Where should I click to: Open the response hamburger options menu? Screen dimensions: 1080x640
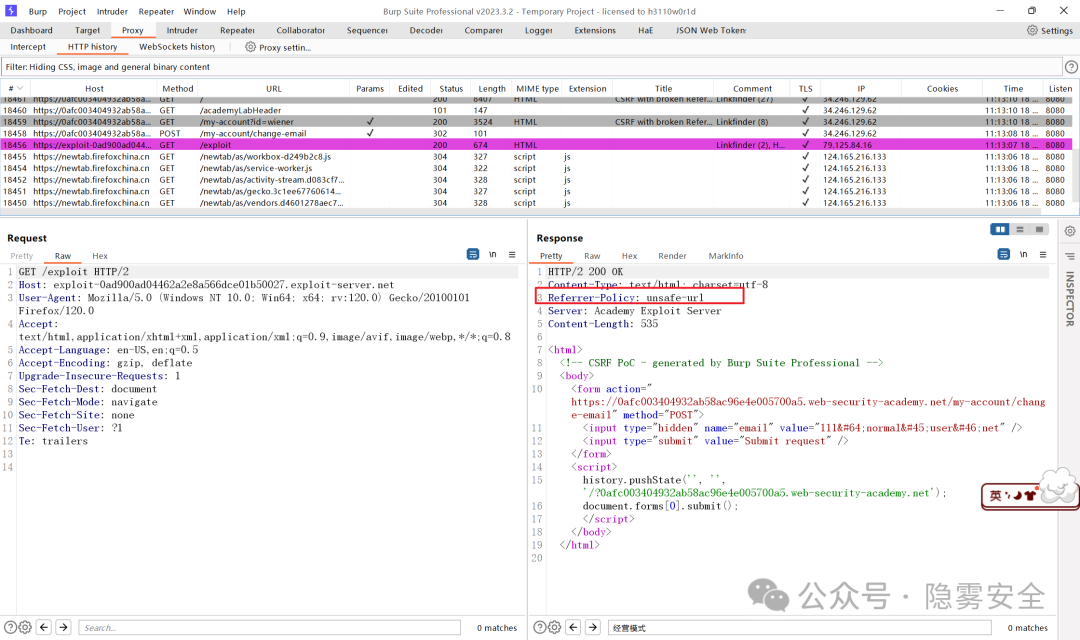(x=1043, y=254)
